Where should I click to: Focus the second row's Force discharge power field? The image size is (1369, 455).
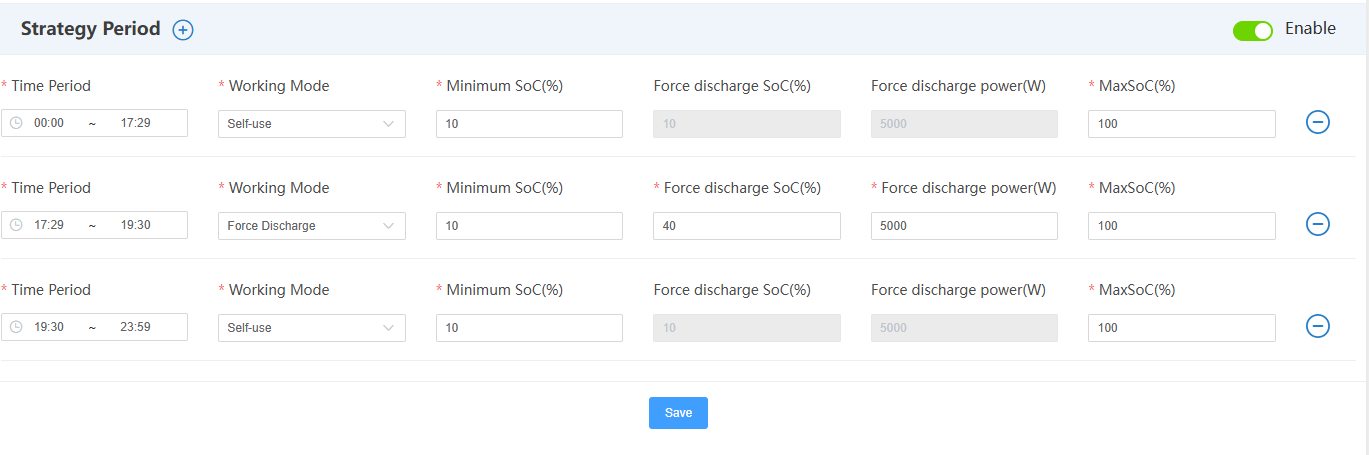963,226
